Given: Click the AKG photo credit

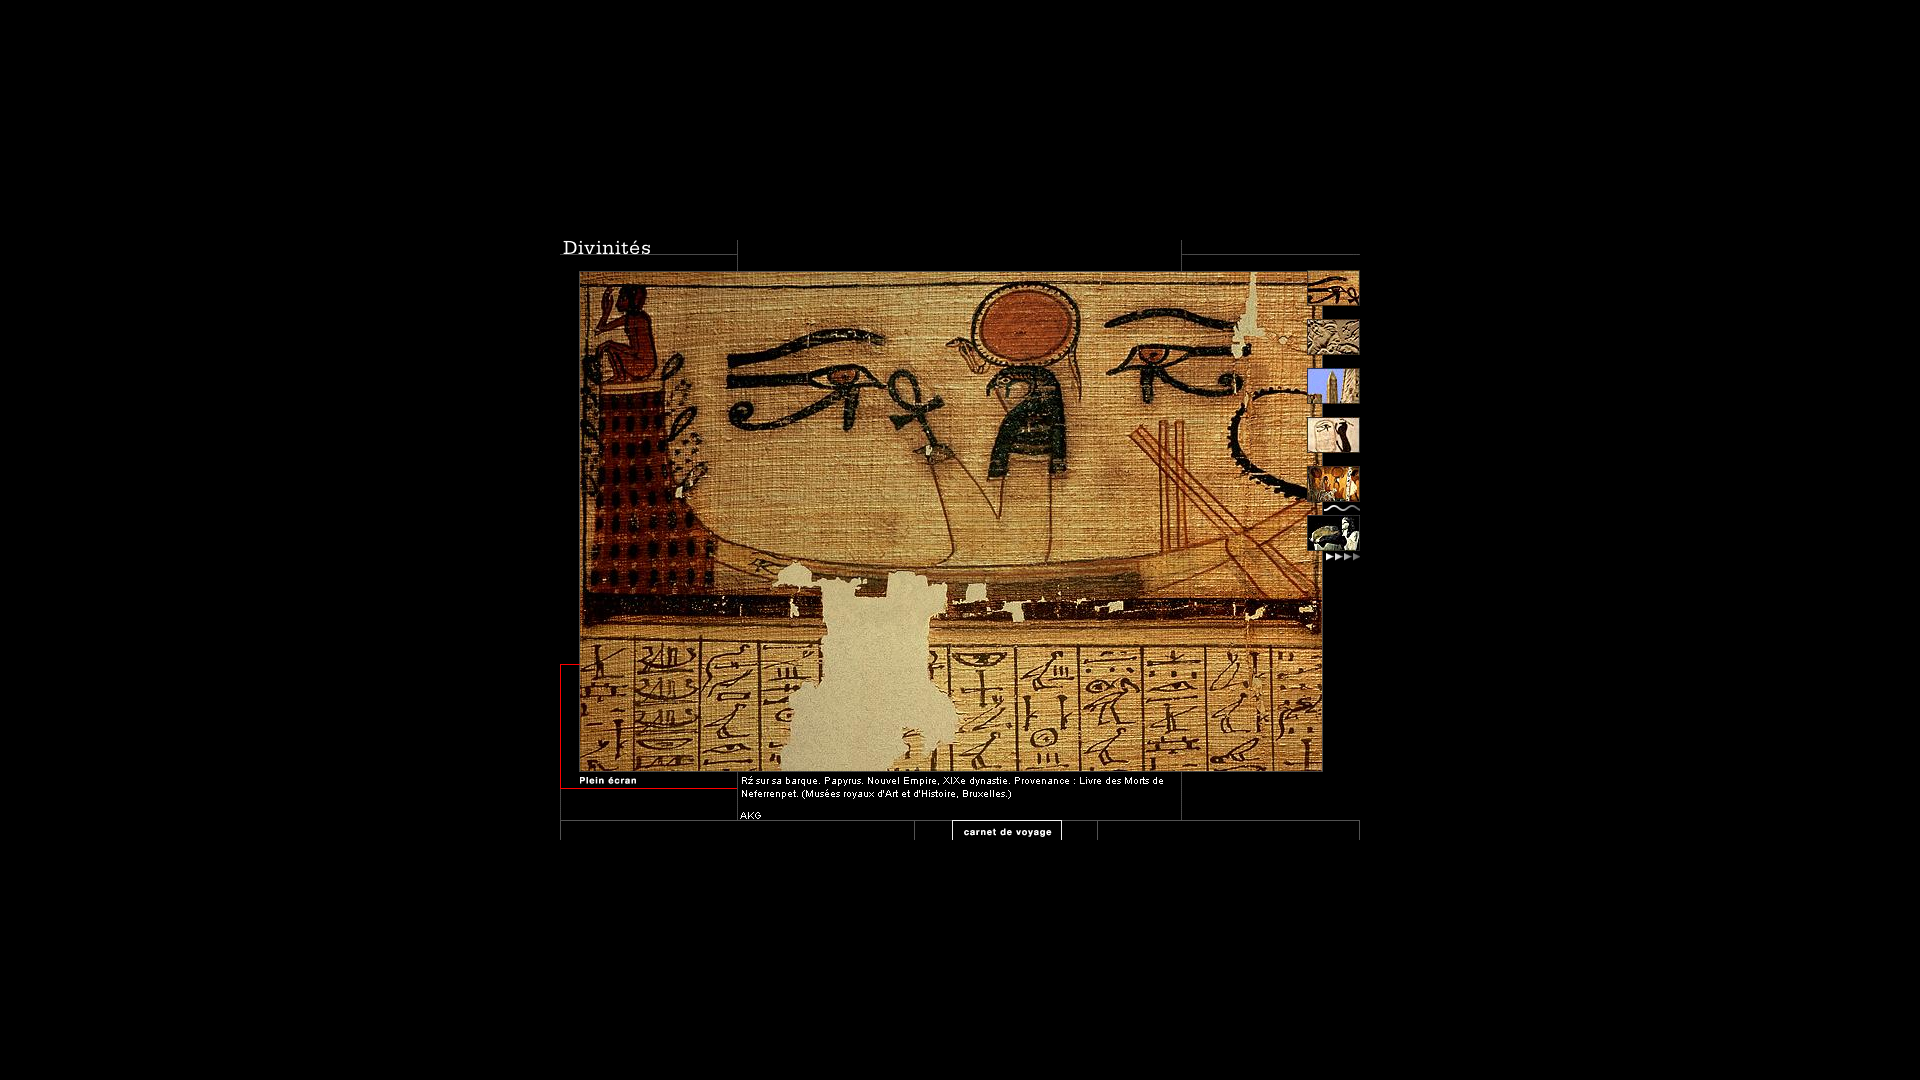Looking at the screenshot, I should (751, 816).
